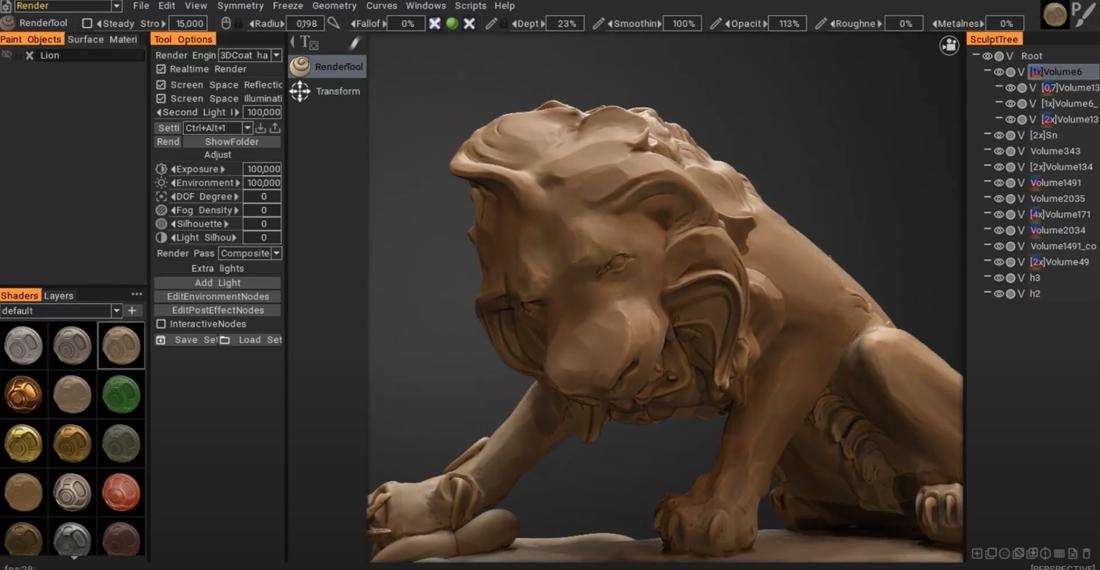Open the Shaders panel three-dots options
1100x570 pixels.
tap(137, 295)
